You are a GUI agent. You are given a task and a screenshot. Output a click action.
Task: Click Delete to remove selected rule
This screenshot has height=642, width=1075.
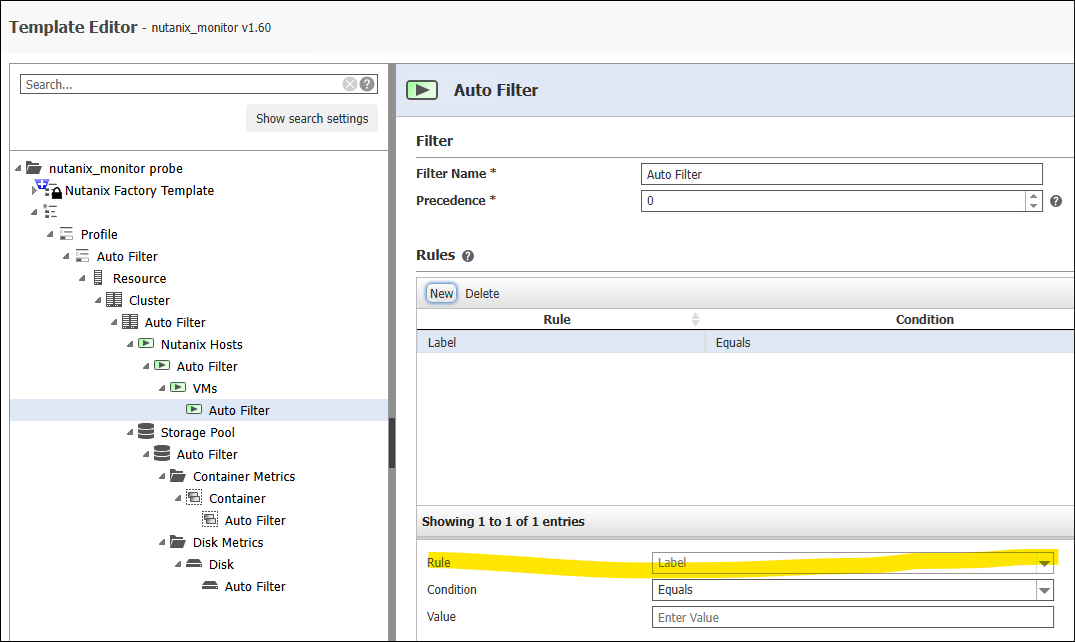[482, 294]
